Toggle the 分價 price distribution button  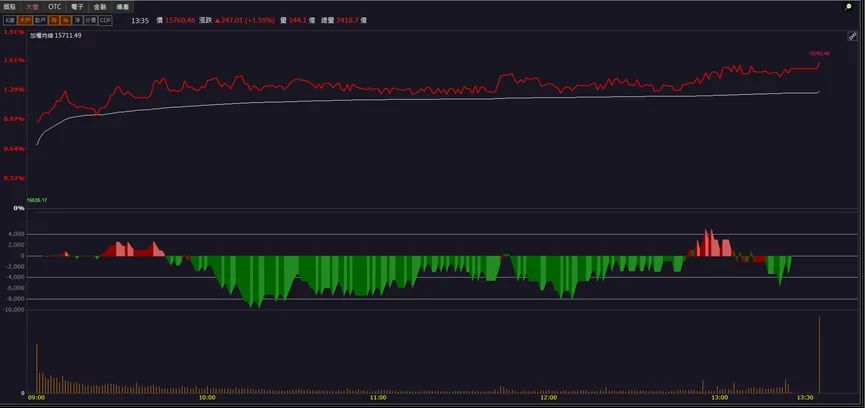(x=90, y=20)
